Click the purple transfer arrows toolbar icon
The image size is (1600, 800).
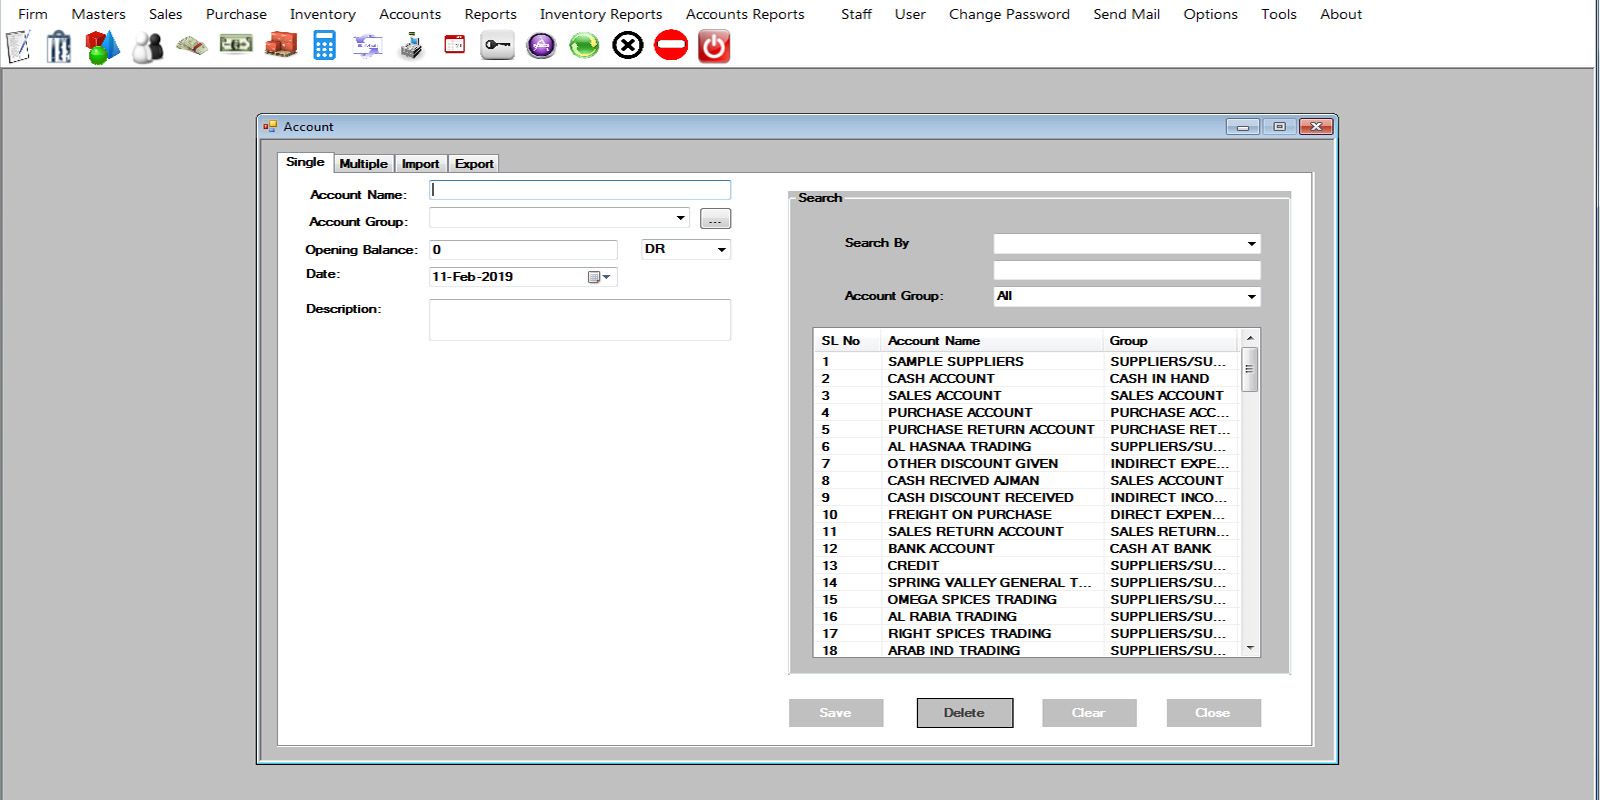pyautogui.click(x=367, y=45)
